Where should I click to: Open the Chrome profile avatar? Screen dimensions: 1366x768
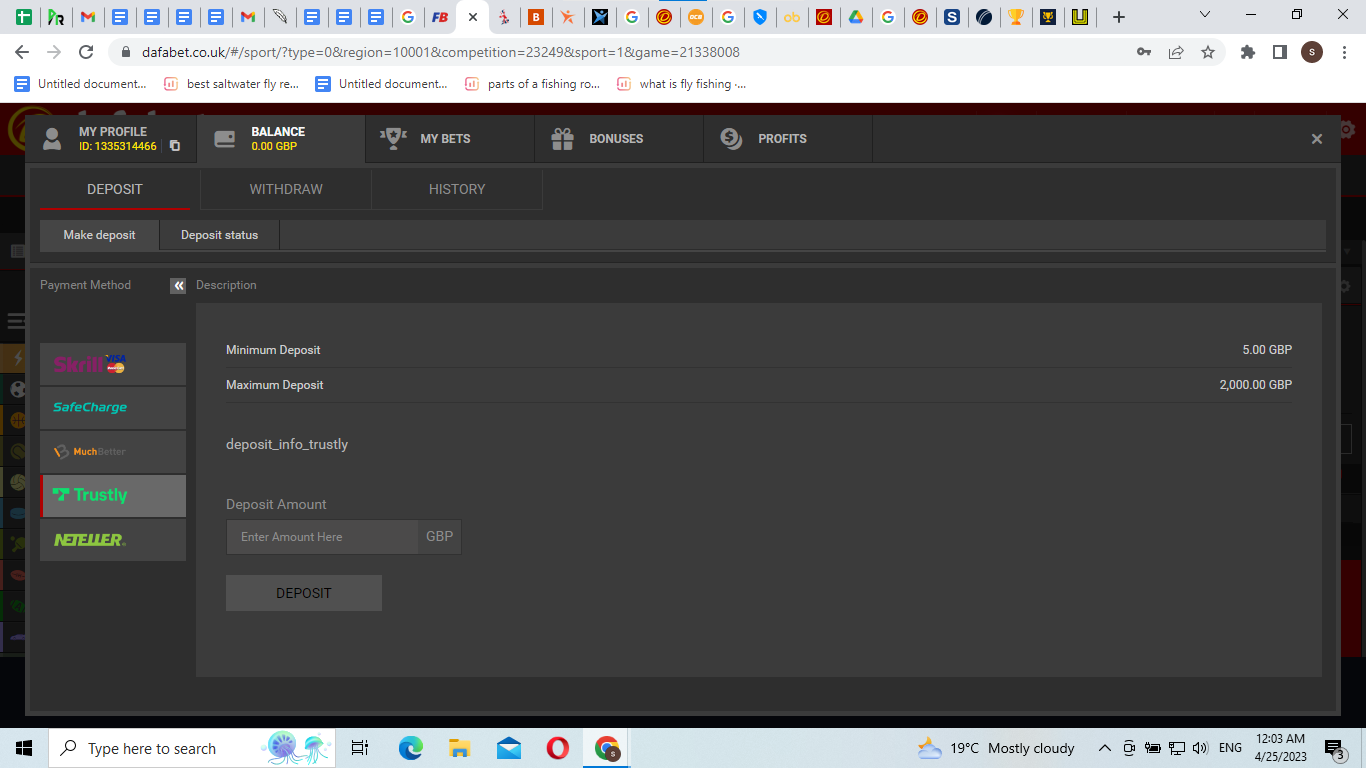[1312, 52]
